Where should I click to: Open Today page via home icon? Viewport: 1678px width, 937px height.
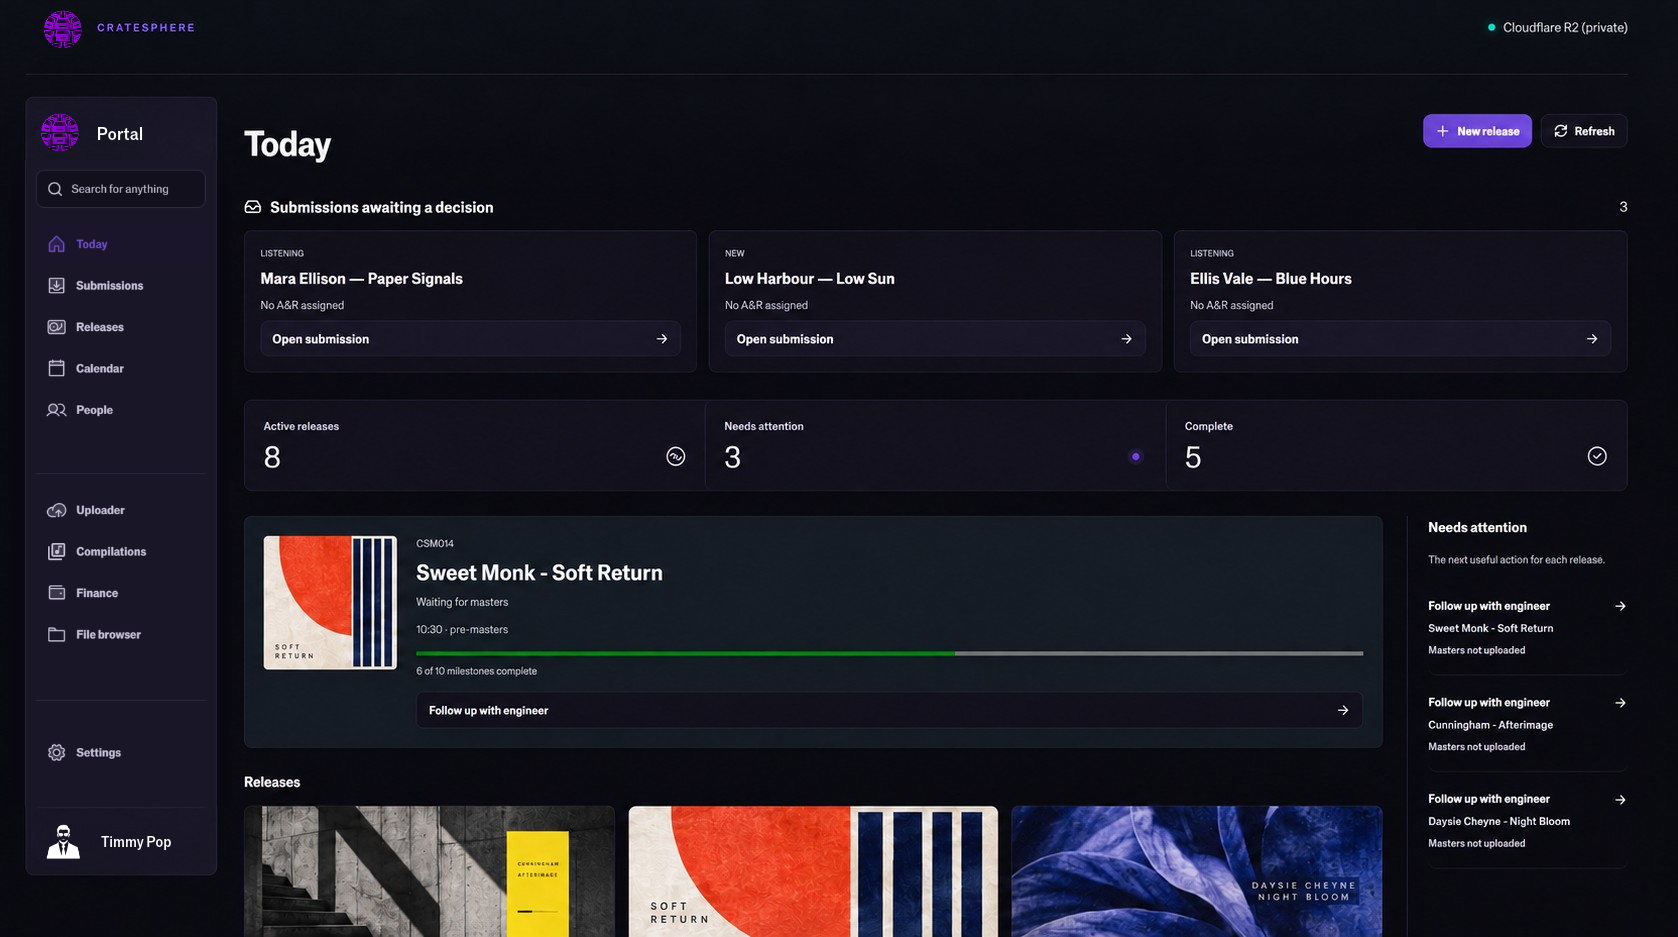pyautogui.click(x=57, y=244)
